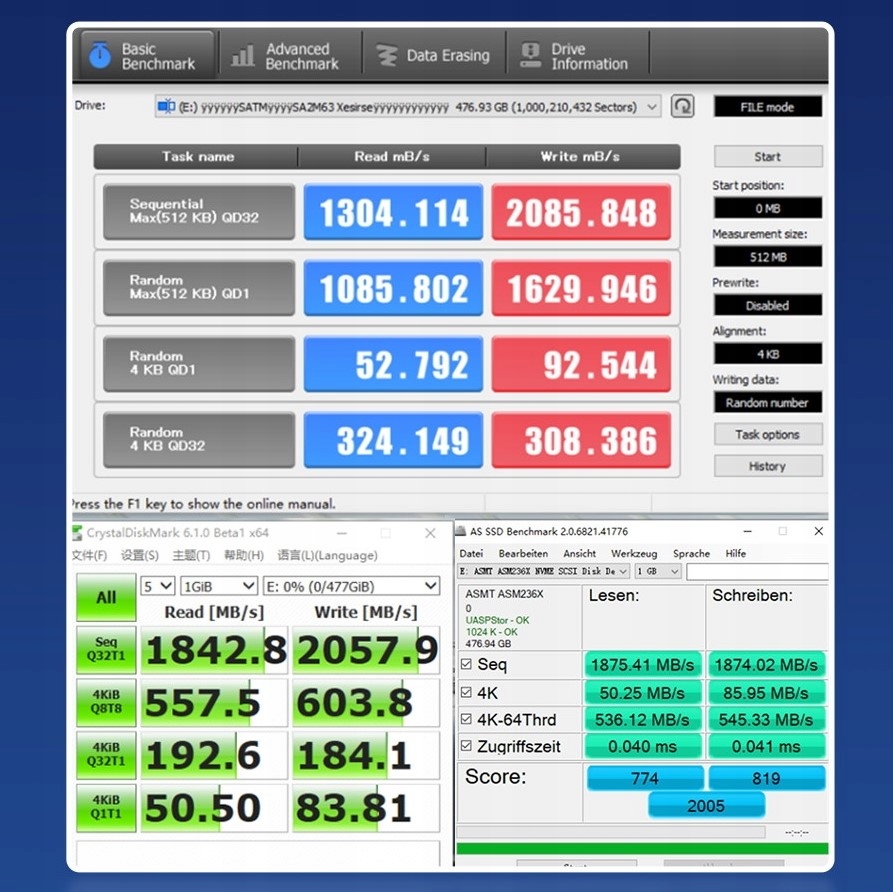
Task: Click the Random 4 KB QD32 task button
Action: tap(199, 440)
